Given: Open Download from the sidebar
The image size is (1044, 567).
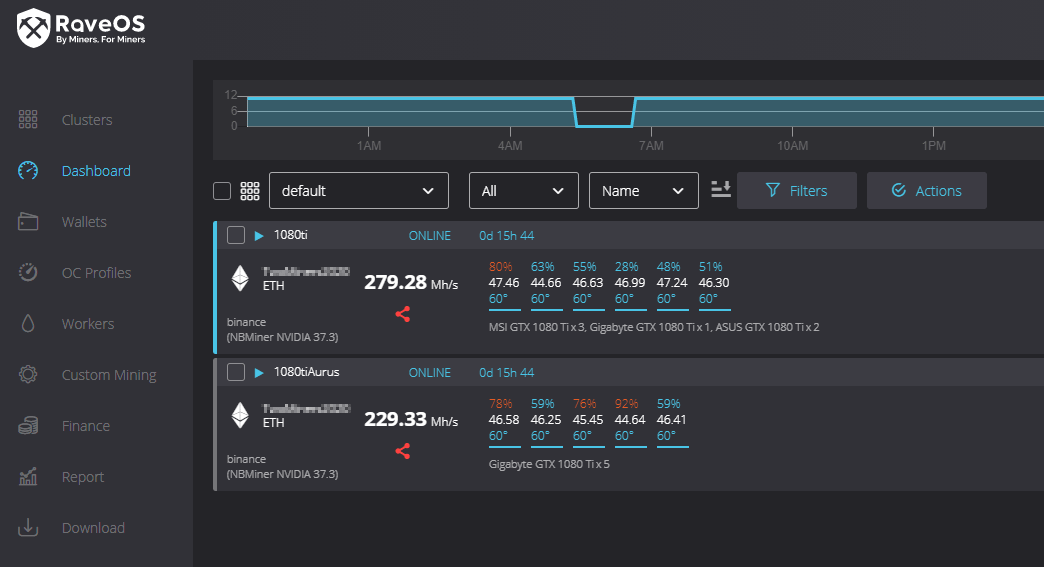Looking at the screenshot, I should (93, 528).
